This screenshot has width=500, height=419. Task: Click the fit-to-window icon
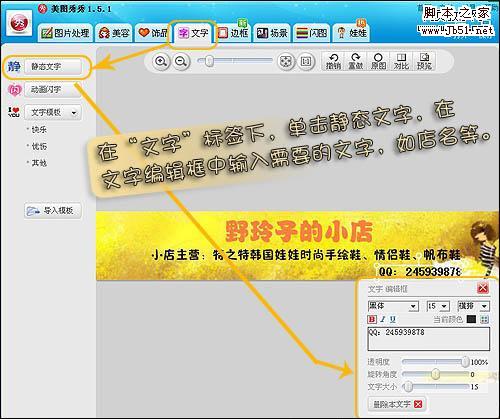coord(286,62)
